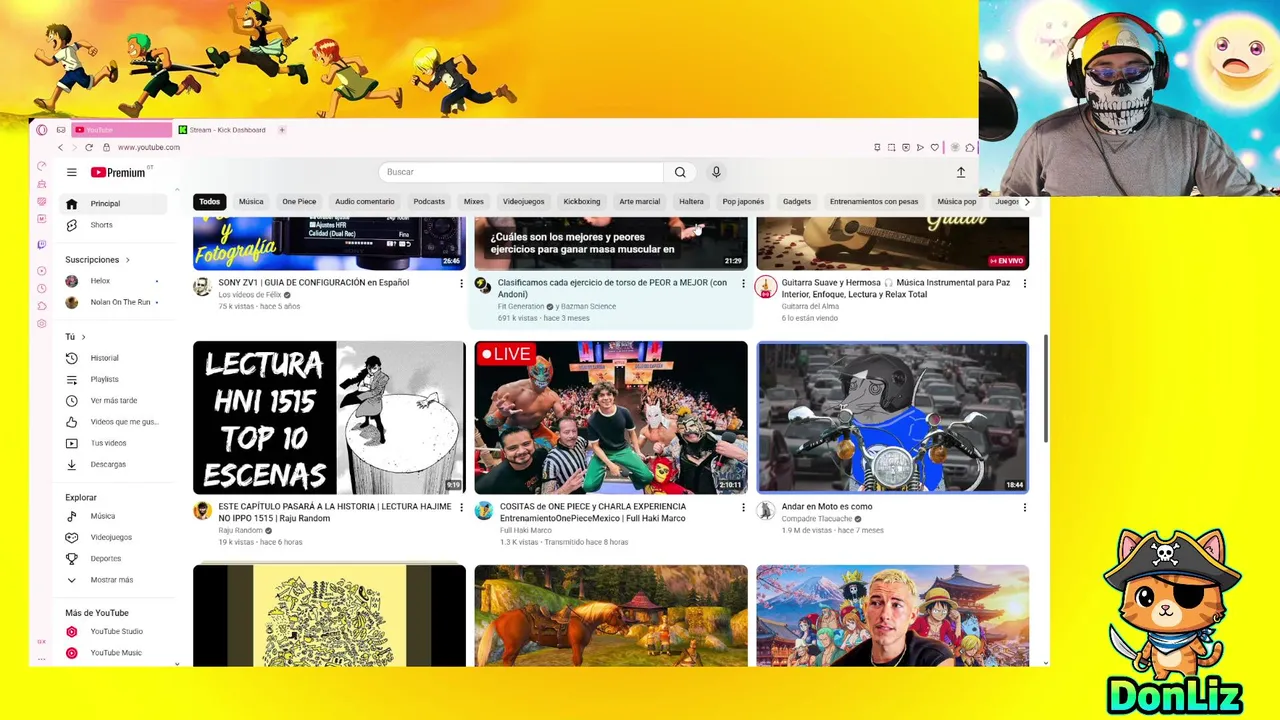Open options for the Guitarra Suave y Hermosa stream
Image resolution: width=1280 pixels, height=720 pixels.
(x=1024, y=283)
